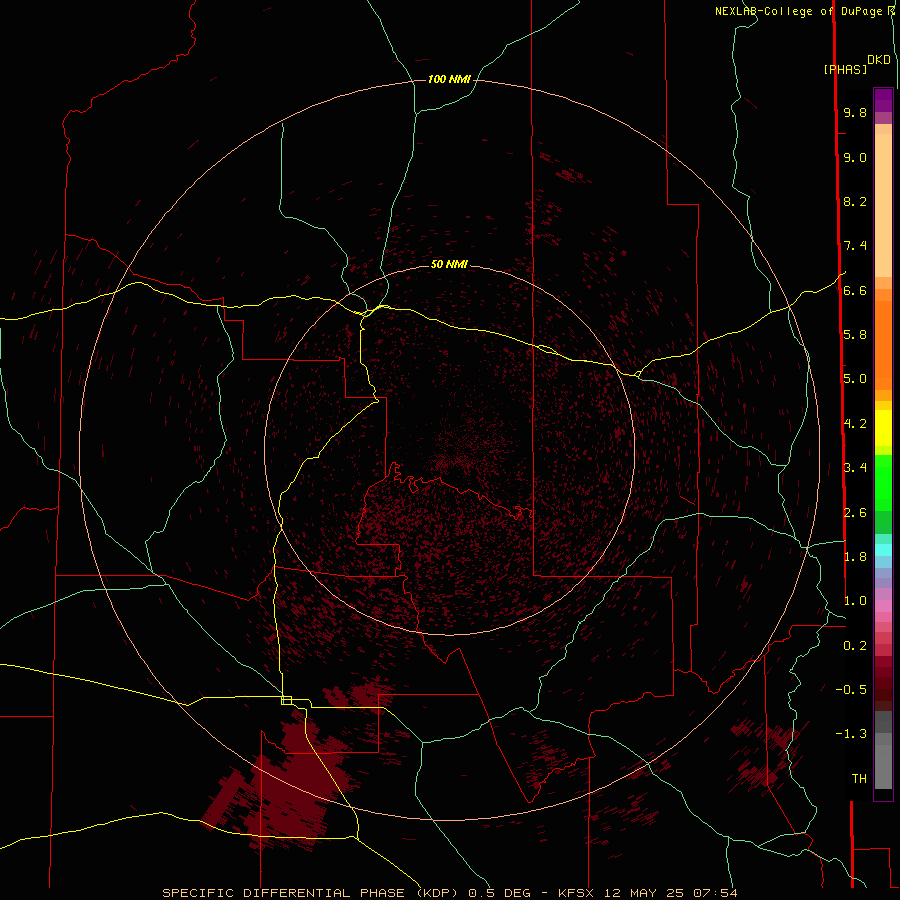
Task: Click the 8.2 value on the color scale
Action: 855,202
